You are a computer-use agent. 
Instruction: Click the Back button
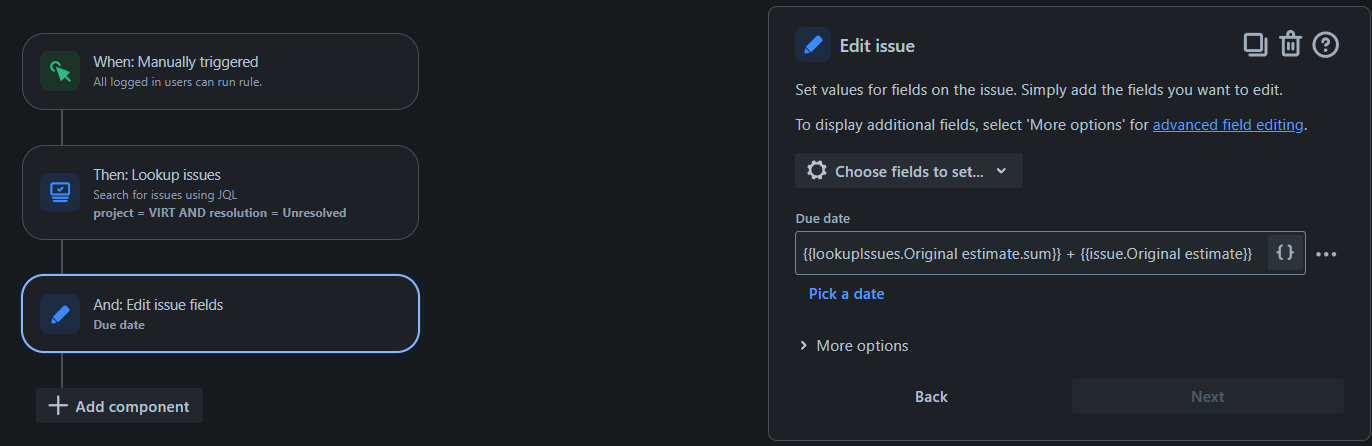tap(931, 397)
